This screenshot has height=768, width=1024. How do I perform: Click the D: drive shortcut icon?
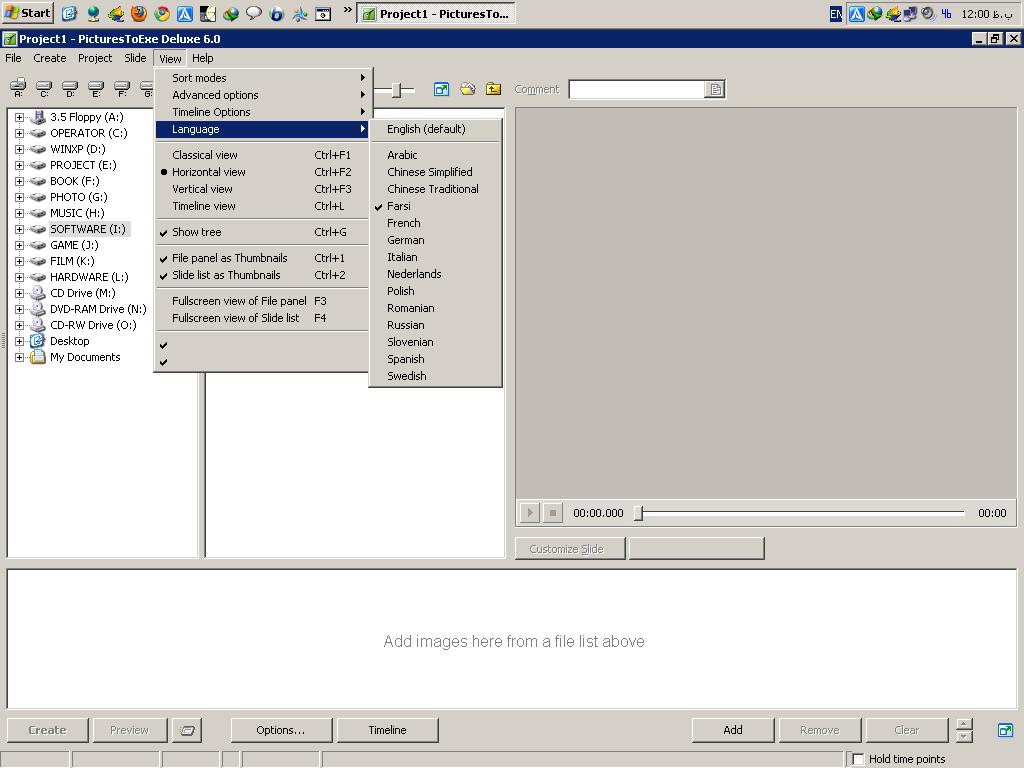pos(70,88)
